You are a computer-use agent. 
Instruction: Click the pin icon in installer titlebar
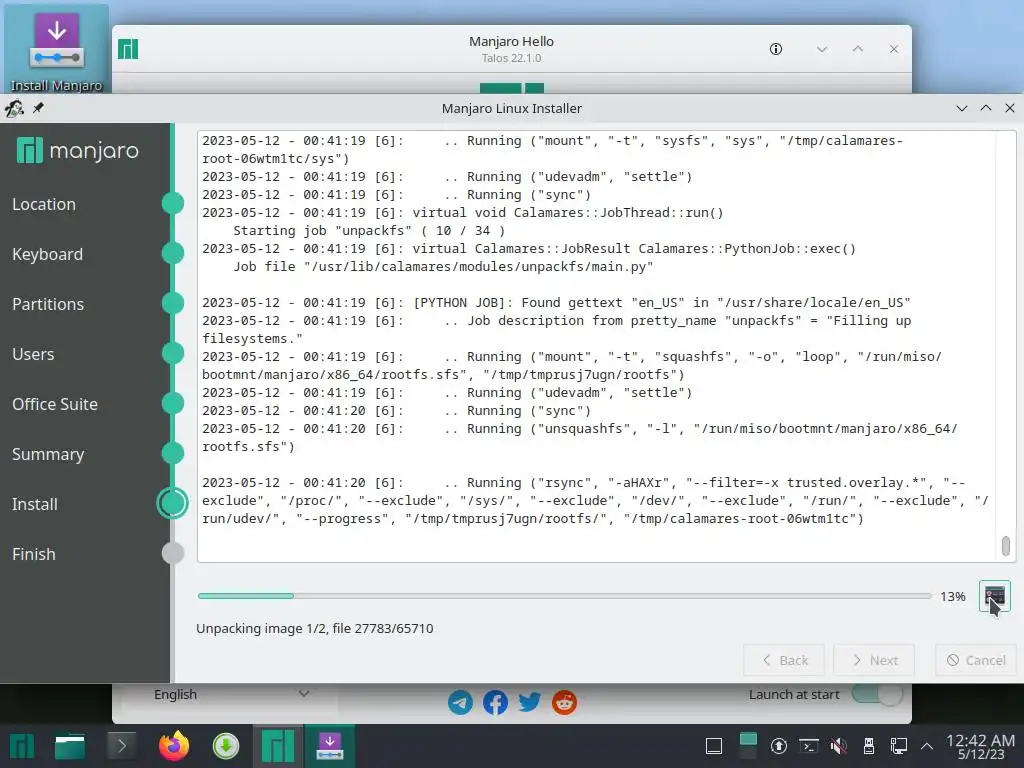tap(38, 108)
